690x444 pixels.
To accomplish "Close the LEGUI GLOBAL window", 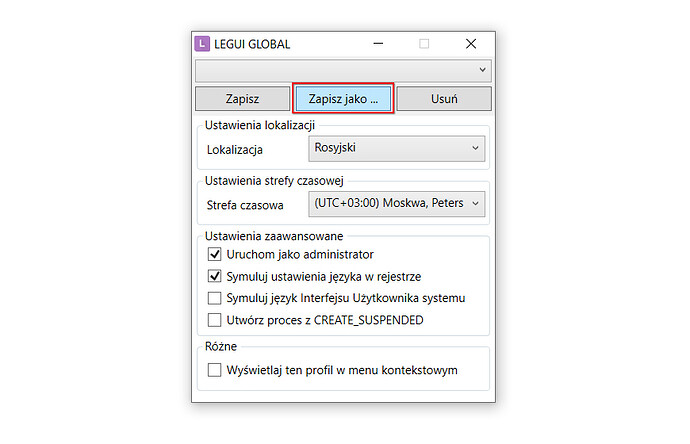I will 471,44.
